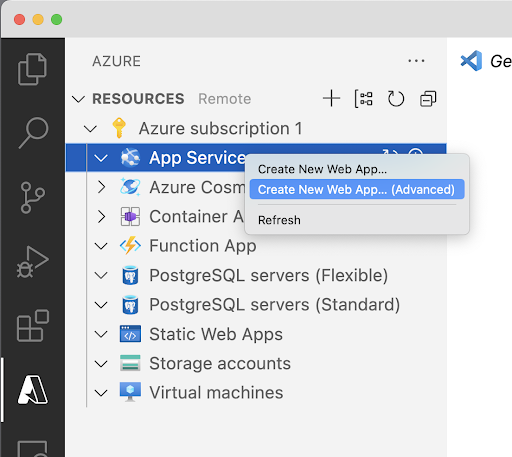Click the AZURE panel title
The width and height of the screenshot is (512, 457).
(x=117, y=61)
